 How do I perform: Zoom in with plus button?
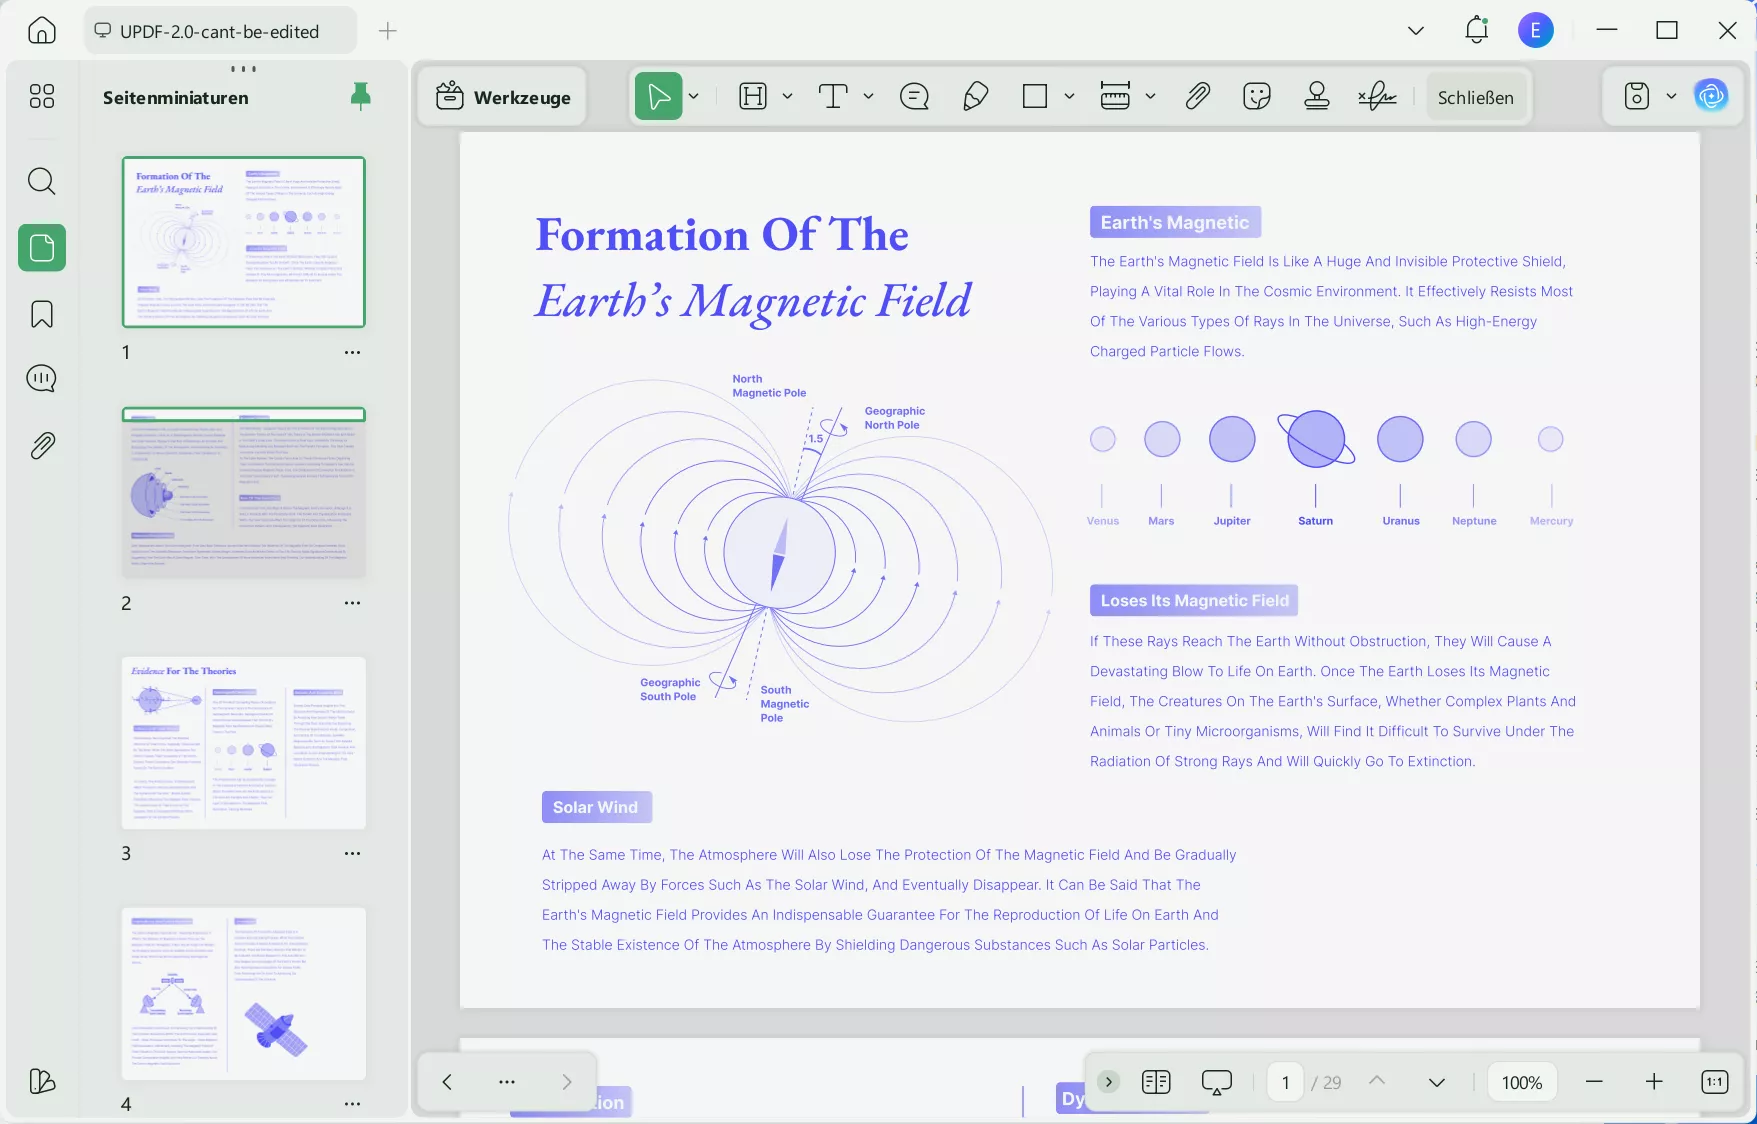click(1654, 1082)
